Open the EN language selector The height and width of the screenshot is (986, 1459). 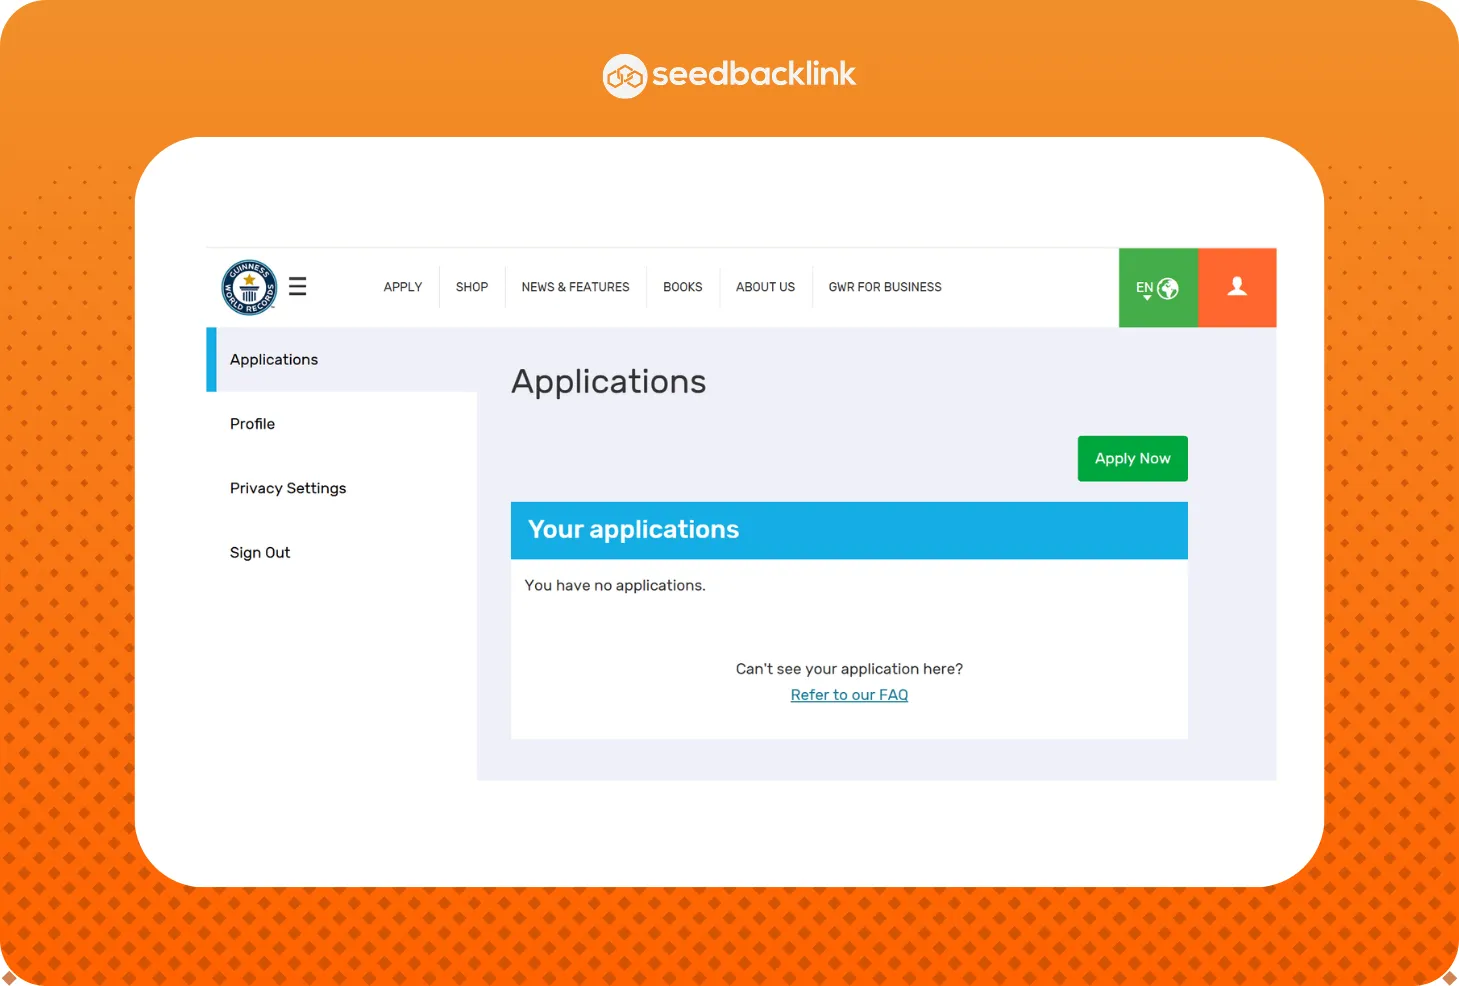(1158, 287)
